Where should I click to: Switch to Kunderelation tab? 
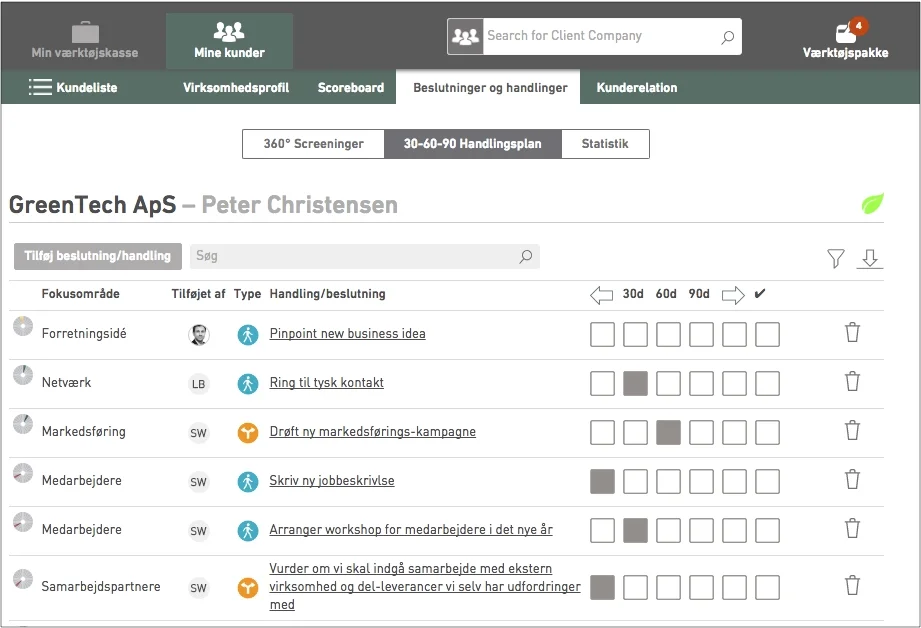637,88
